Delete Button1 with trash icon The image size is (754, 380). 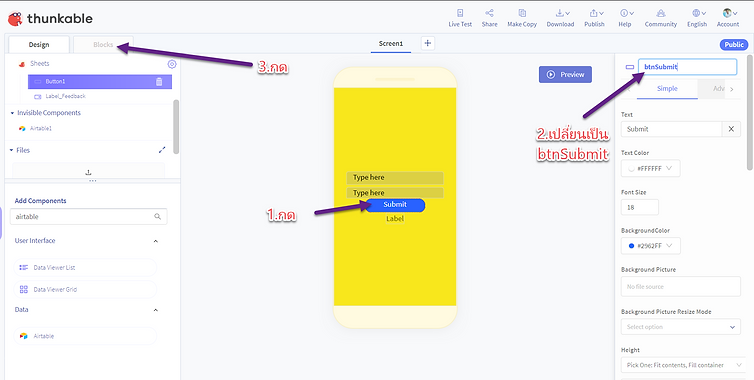[x=159, y=82]
